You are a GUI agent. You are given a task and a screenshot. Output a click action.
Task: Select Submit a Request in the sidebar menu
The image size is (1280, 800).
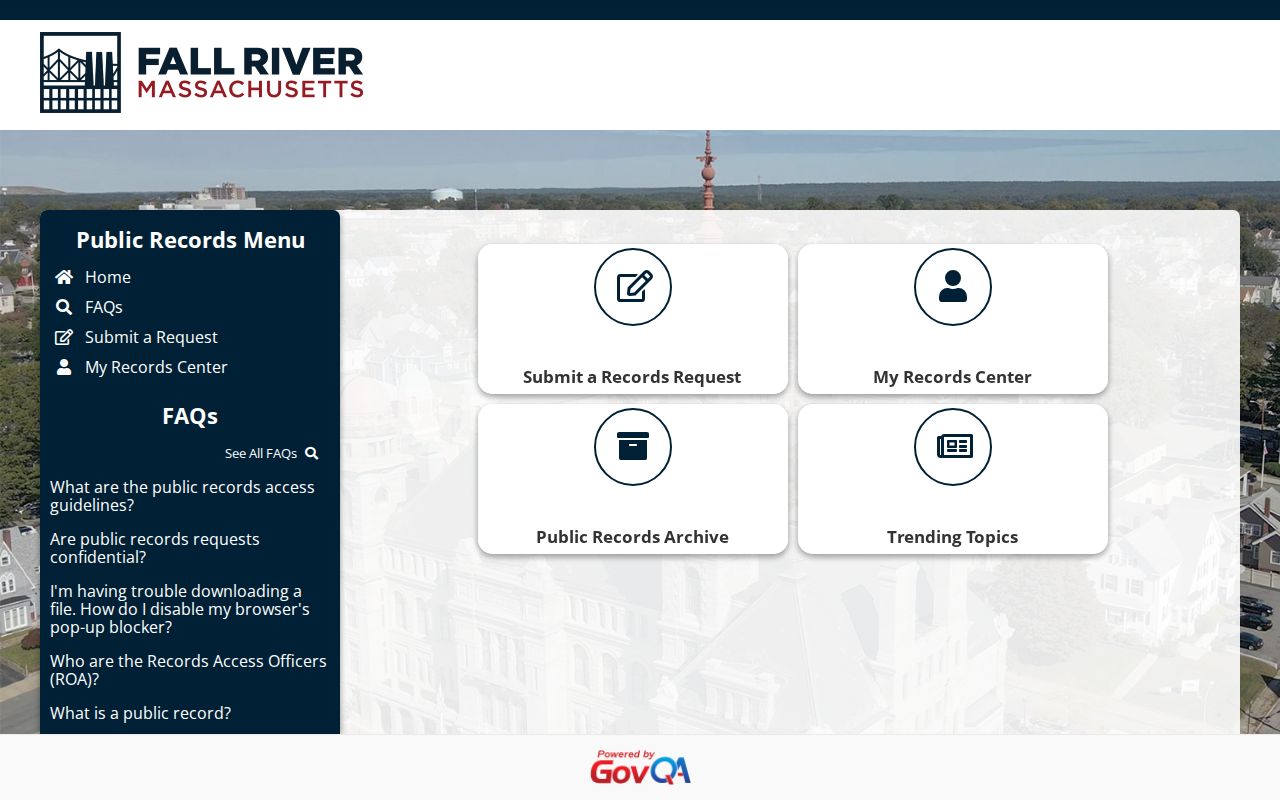click(x=151, y=337)
